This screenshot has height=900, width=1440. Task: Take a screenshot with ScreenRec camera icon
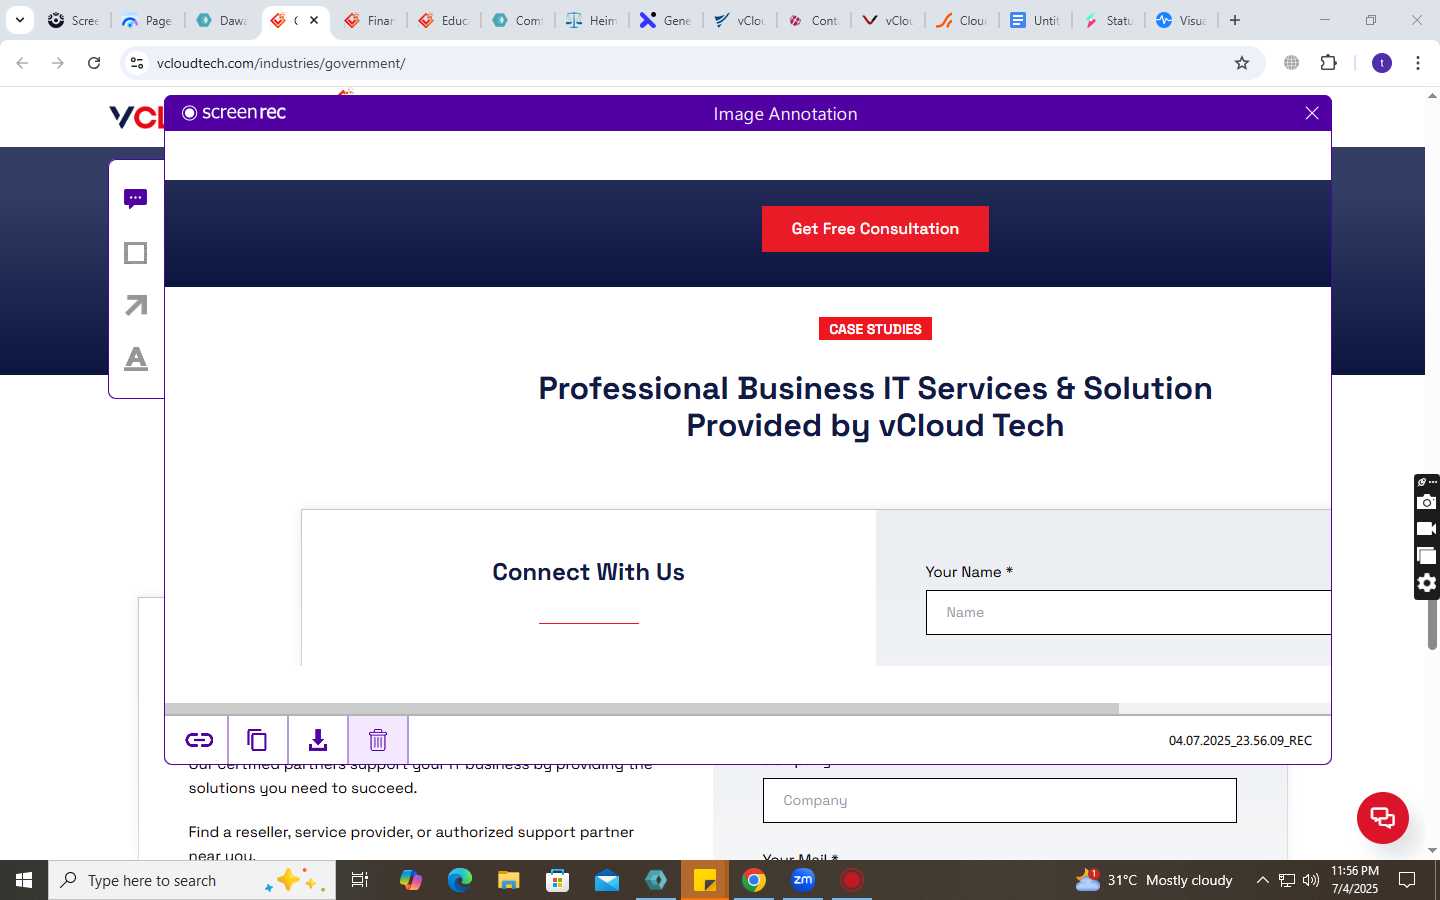coord(1427,502)
